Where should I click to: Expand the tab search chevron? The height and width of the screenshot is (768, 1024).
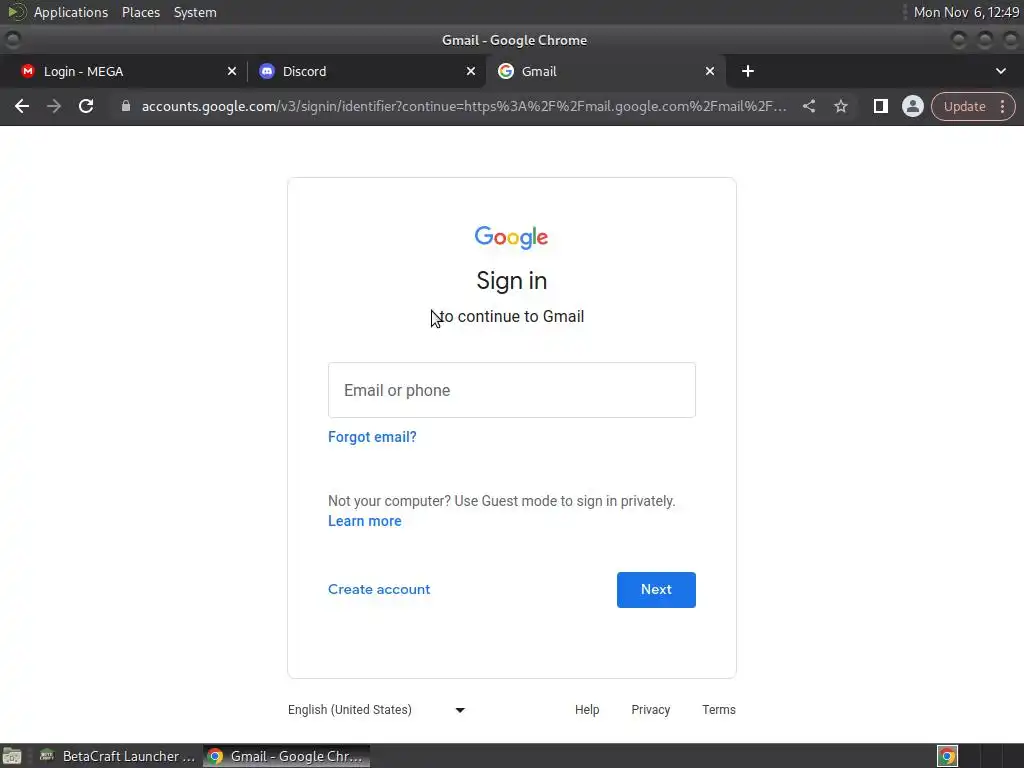pos(1000,71)
